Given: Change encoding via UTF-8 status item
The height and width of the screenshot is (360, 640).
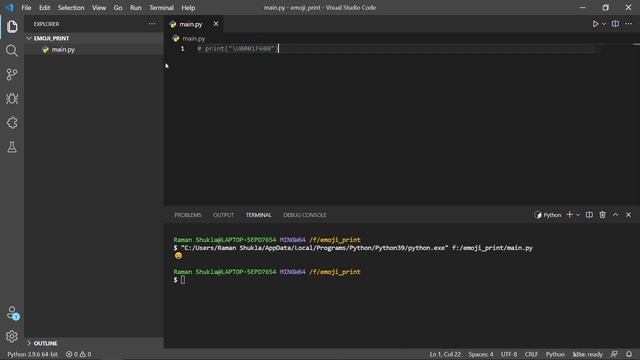Looking at the screenshot, I should tap(509, 354).
